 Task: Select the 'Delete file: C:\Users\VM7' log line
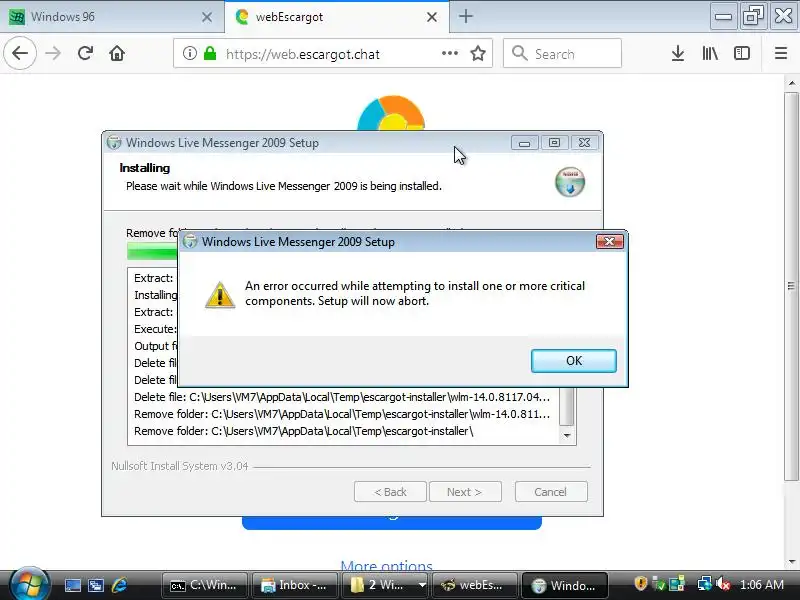[x=342, y=397]
